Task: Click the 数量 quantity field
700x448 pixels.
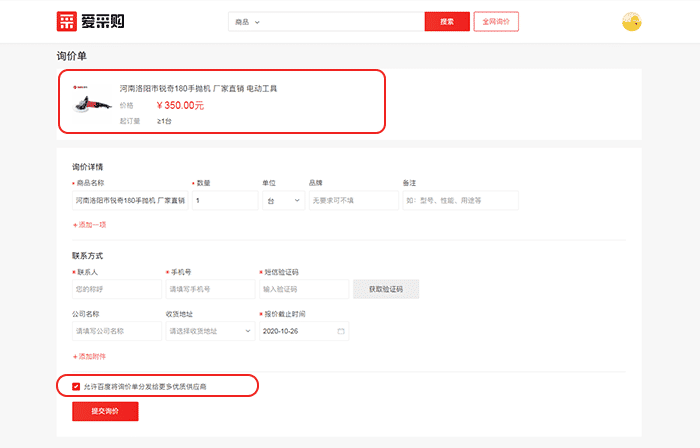Action: pyautogui.click(x=225, y=200)
